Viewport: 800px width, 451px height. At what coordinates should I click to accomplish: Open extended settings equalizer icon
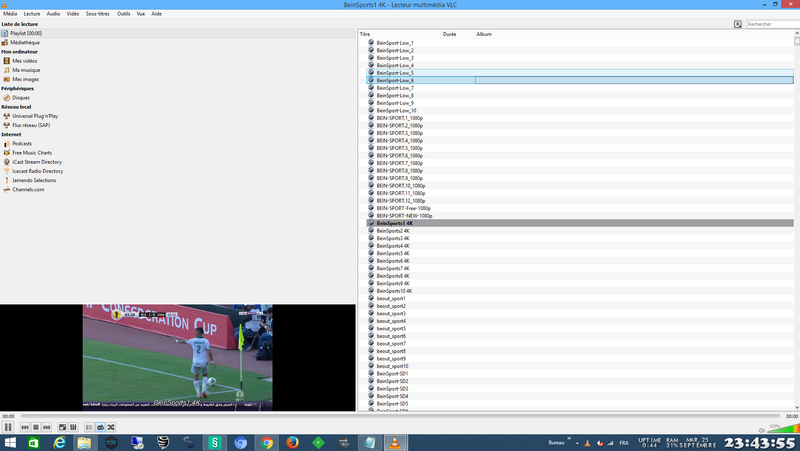(x=73, y=427)
